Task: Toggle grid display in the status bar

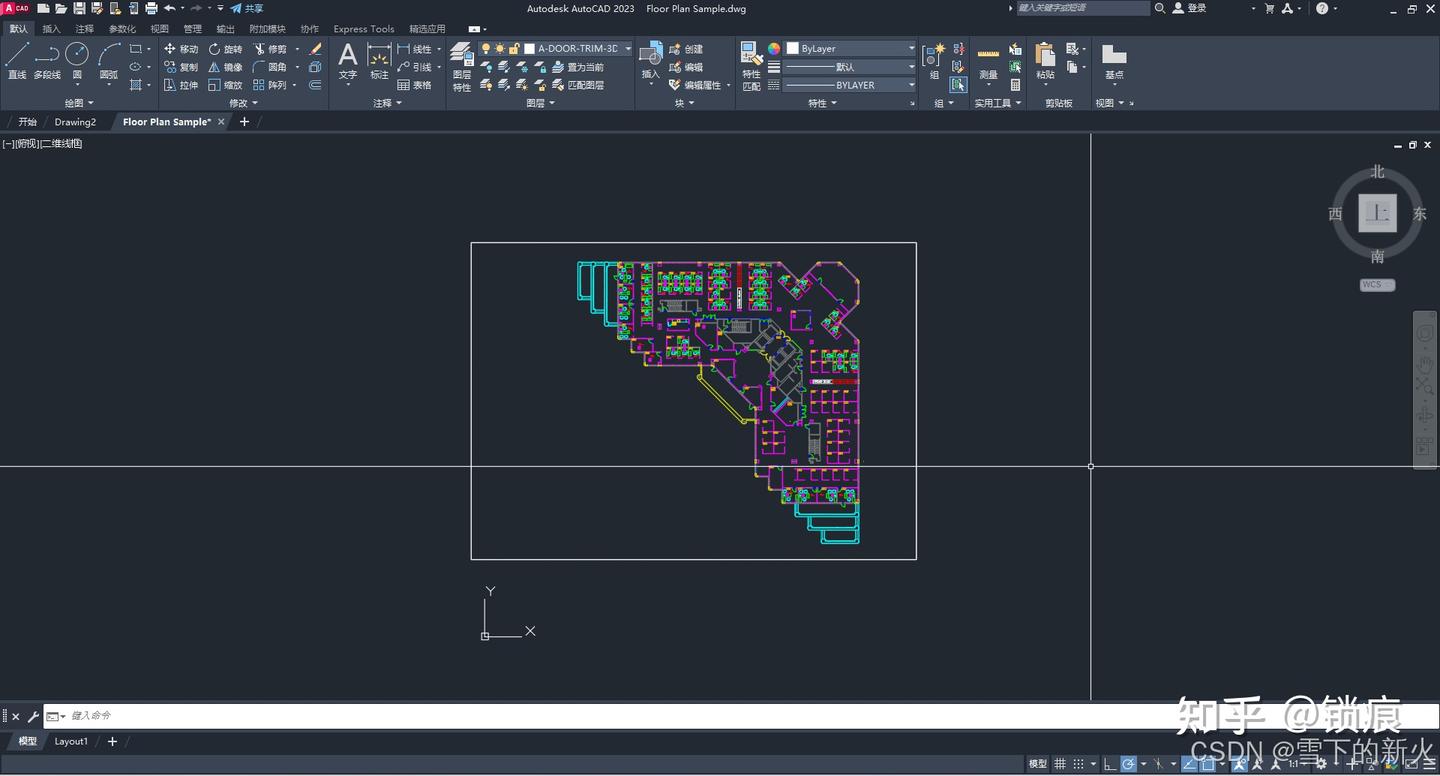Action: [1060, 764]
